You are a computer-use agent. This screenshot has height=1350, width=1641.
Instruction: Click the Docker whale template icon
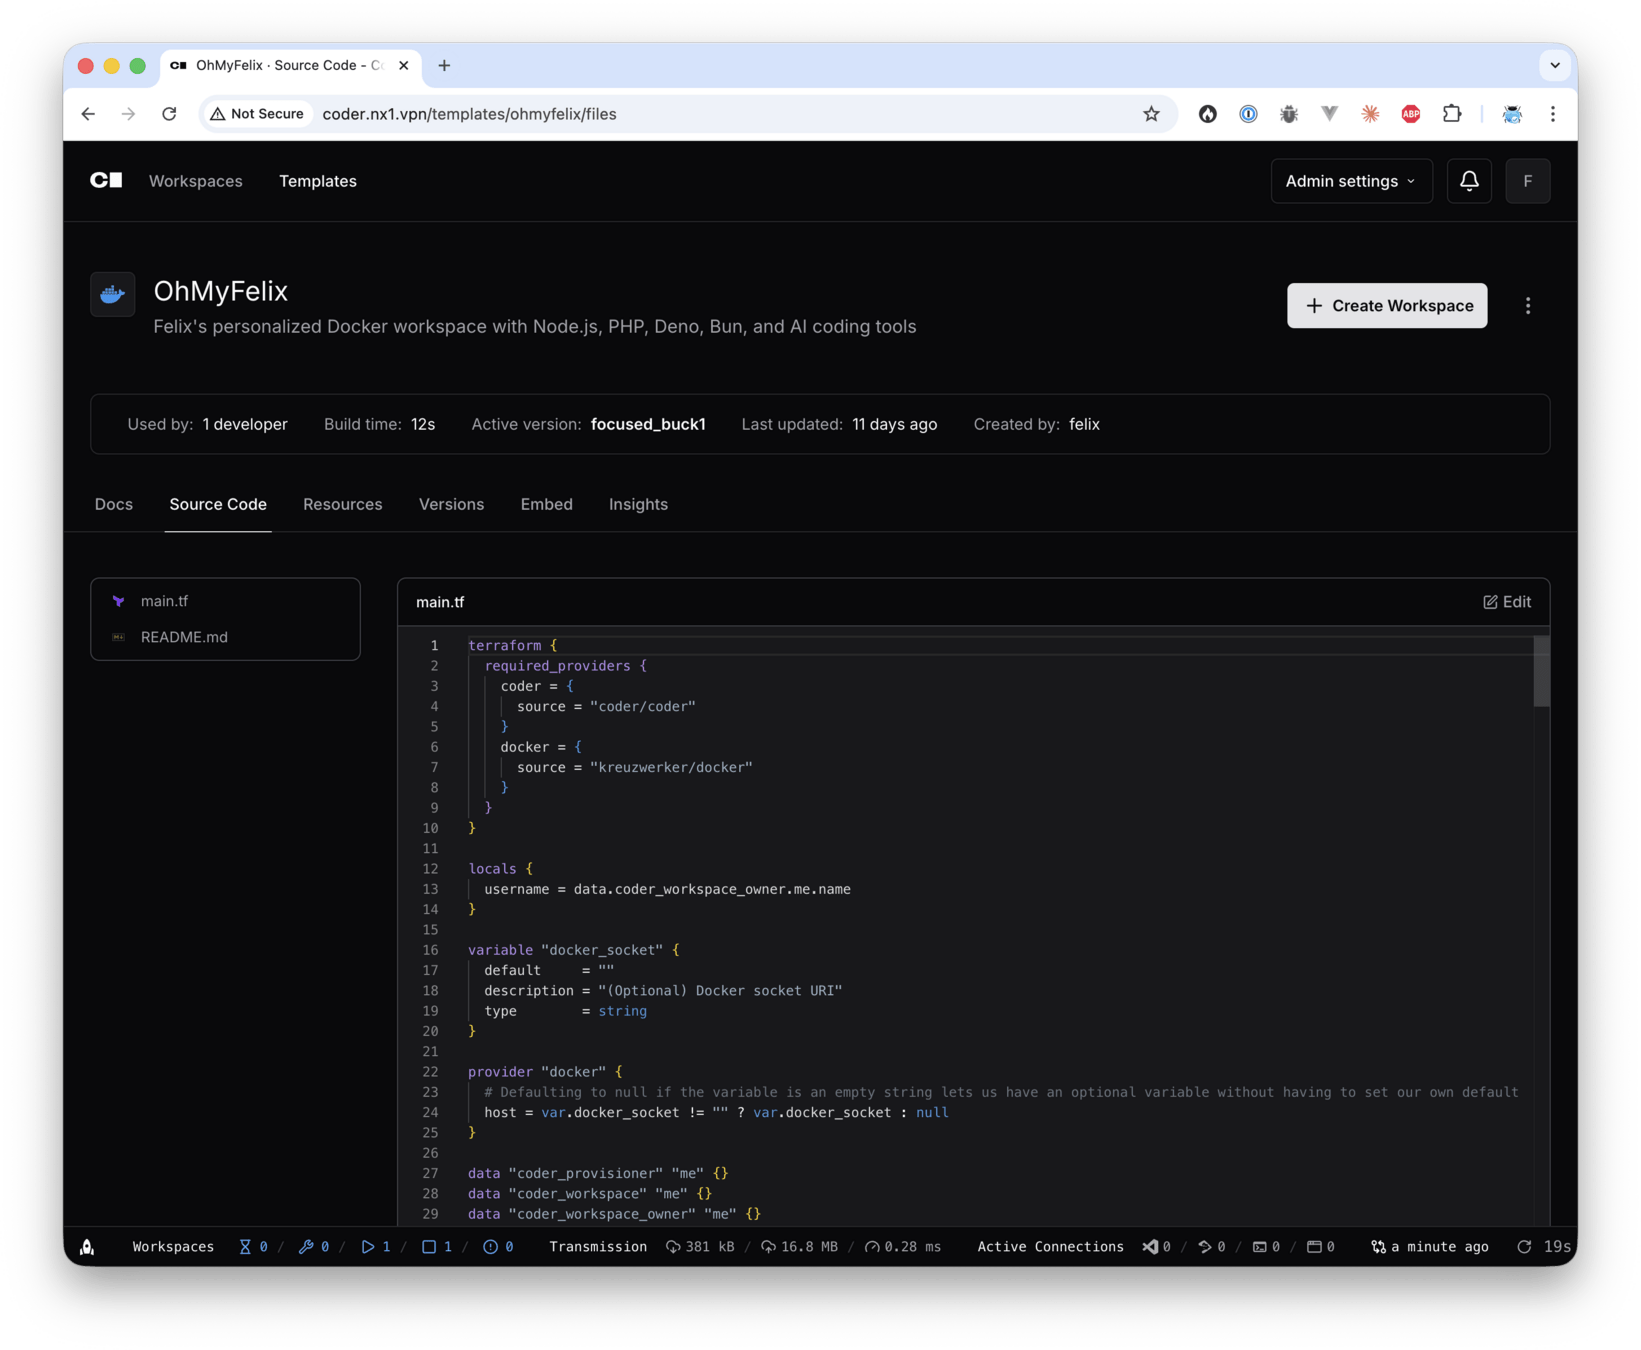113,295
